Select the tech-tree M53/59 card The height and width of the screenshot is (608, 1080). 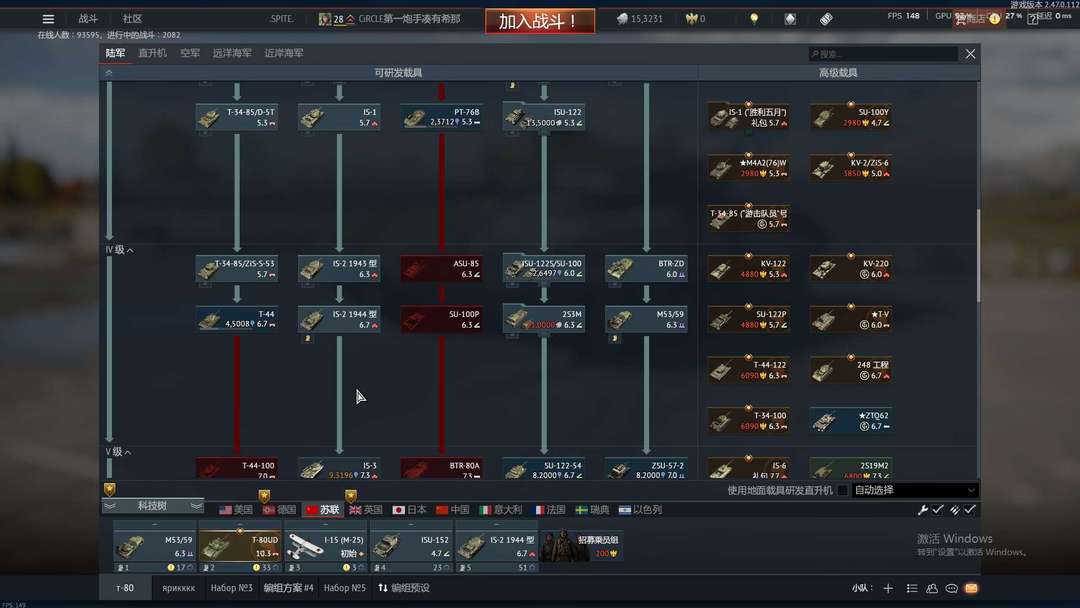pyautogui.click(x=646, y=319)
